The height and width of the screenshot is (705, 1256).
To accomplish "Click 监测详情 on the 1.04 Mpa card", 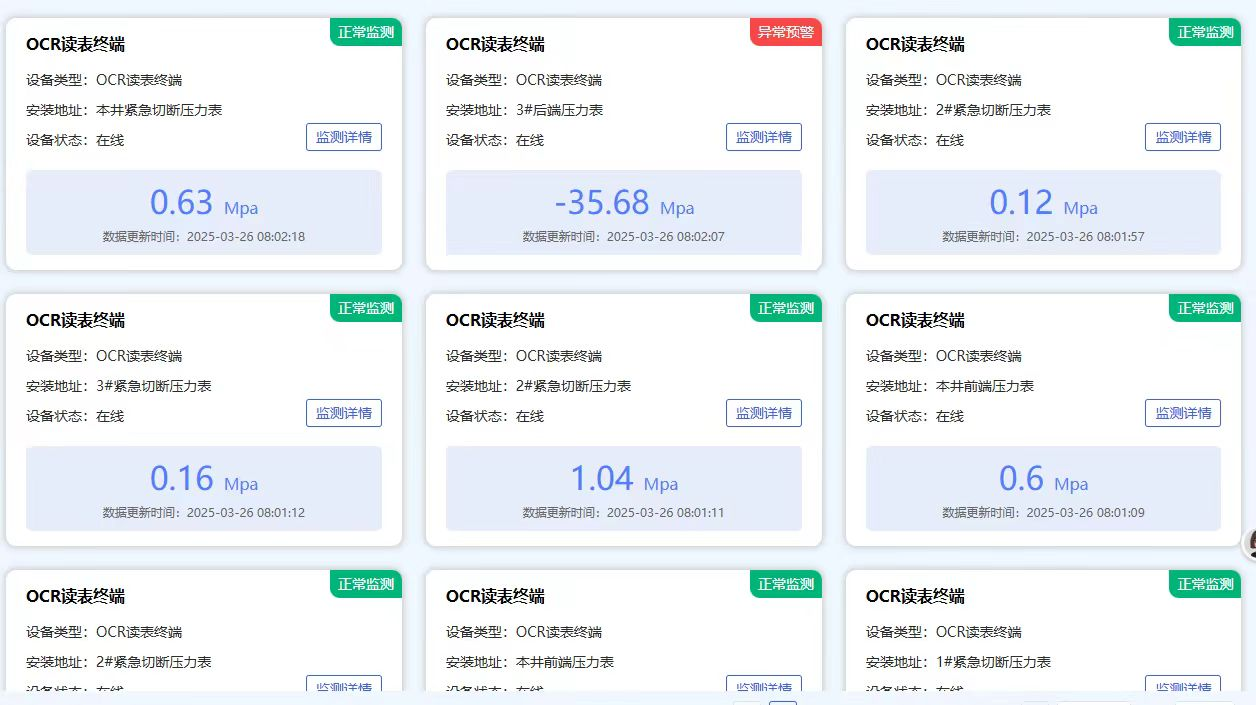I will pyautogui.click(x=763, y=414).
